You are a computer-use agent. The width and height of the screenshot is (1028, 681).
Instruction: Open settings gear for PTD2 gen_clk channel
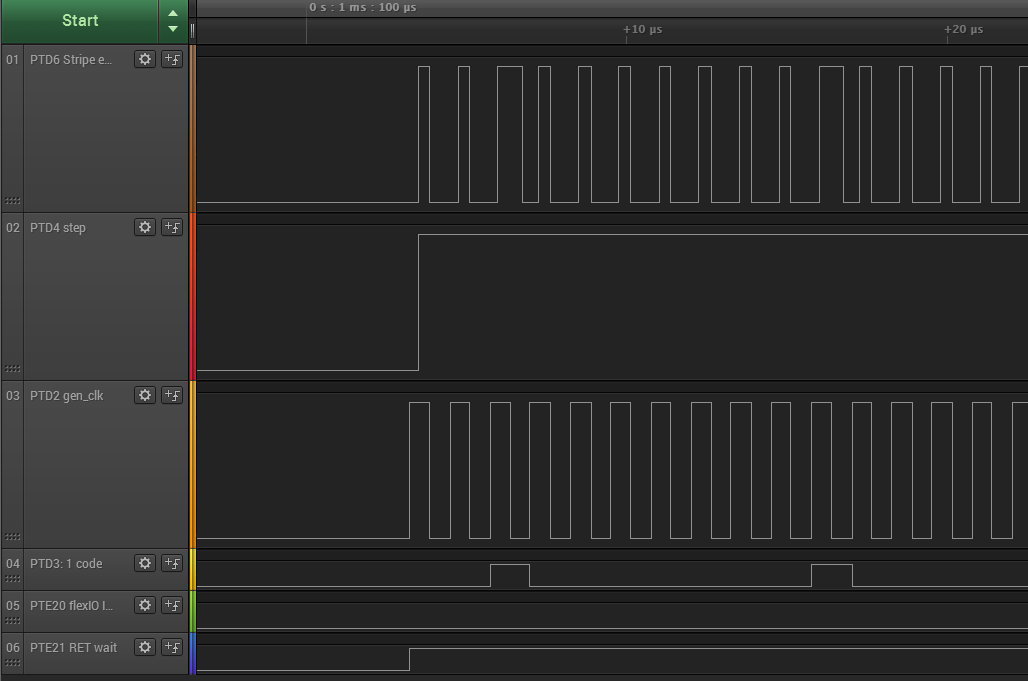point(145,395)
